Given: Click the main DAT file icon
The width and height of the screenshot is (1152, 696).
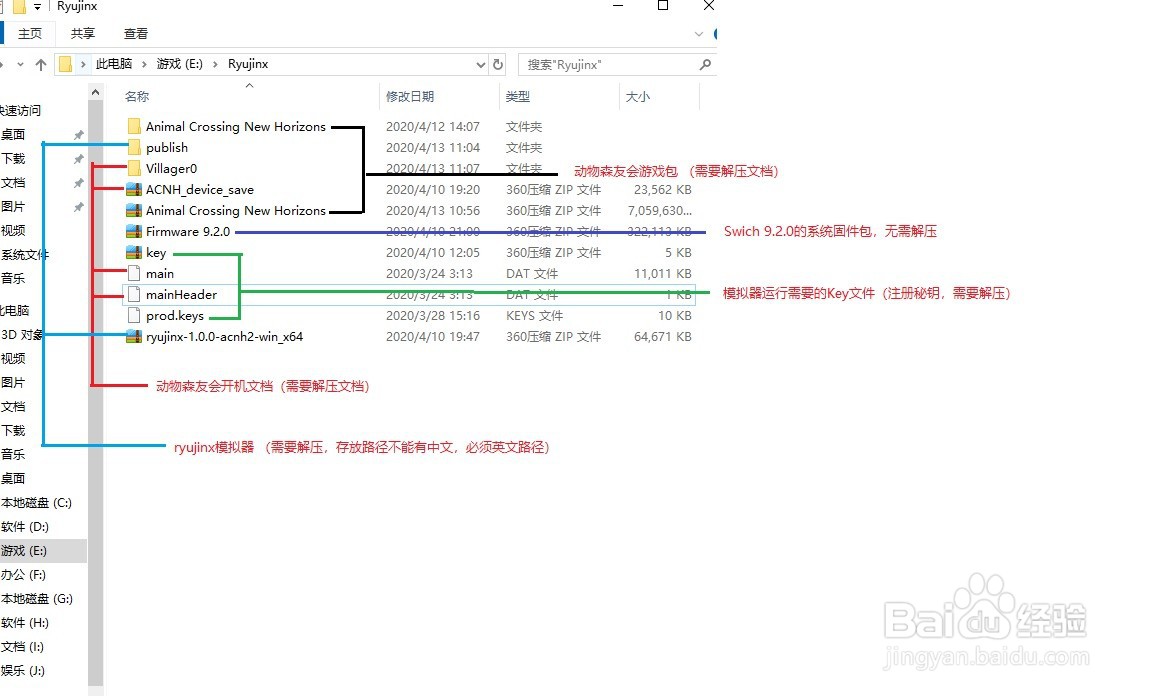Looking at the screenshot, I should (134, 273).
